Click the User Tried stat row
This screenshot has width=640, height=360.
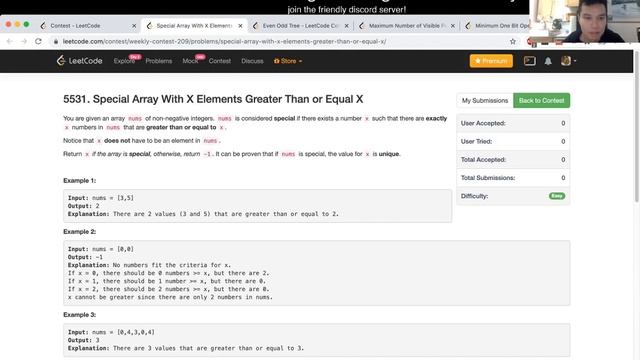pos(513,141)
